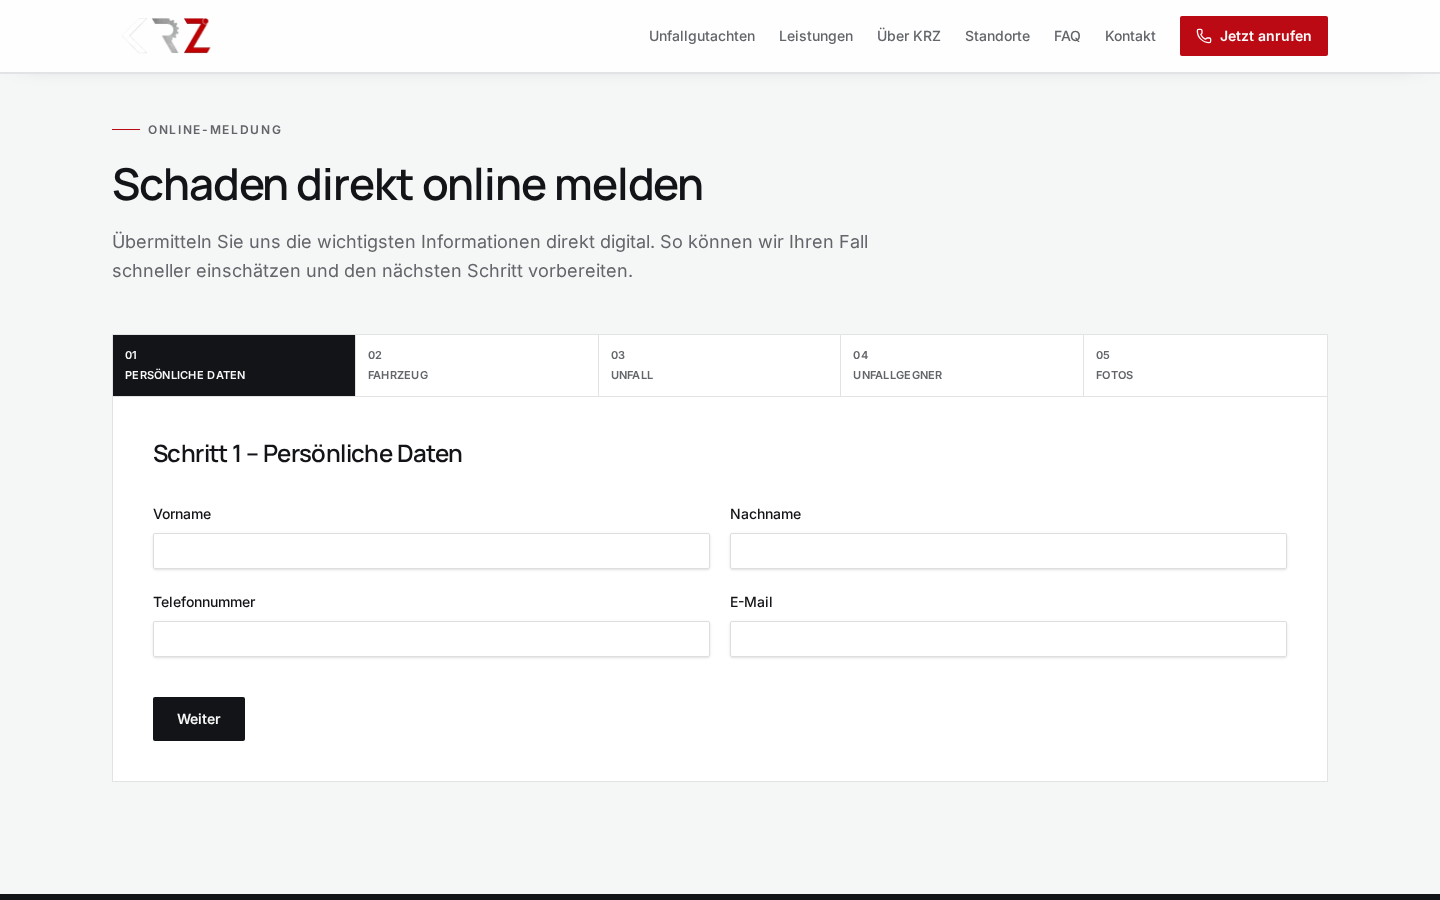The width and height of the screenshot is (1440, 900).
Task: Click the 'Schritt 1 – Persönliche Daten' heading
Action: tap(307, 453)
